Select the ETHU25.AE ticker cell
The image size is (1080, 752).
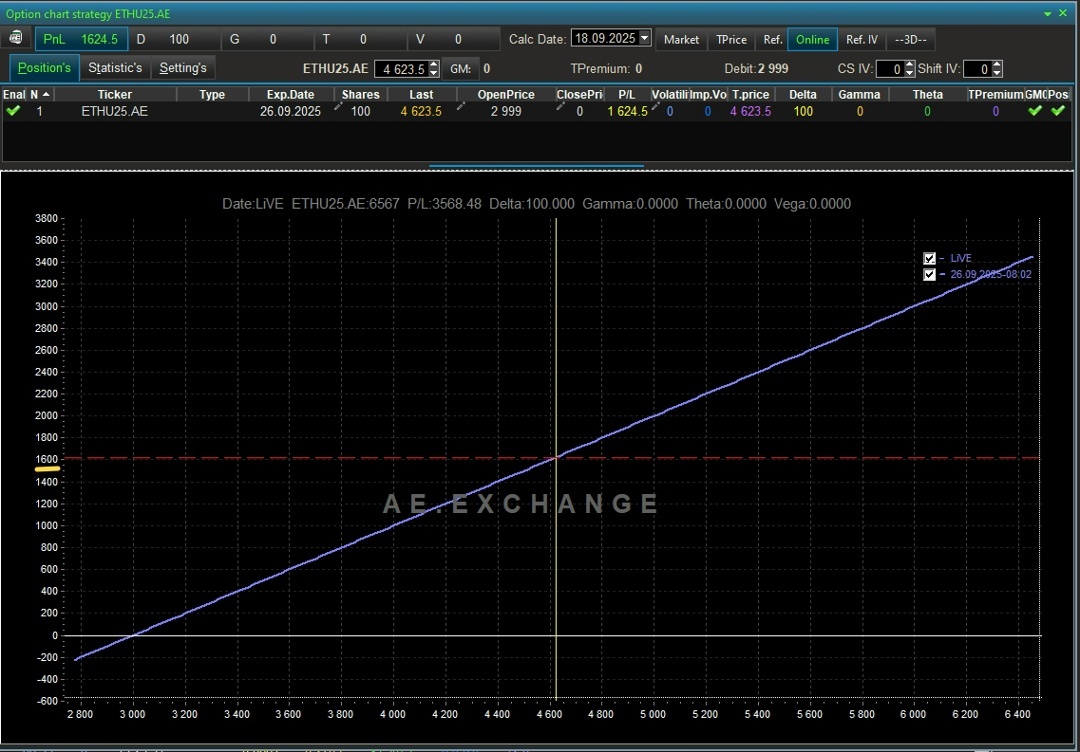coord(114,112)
